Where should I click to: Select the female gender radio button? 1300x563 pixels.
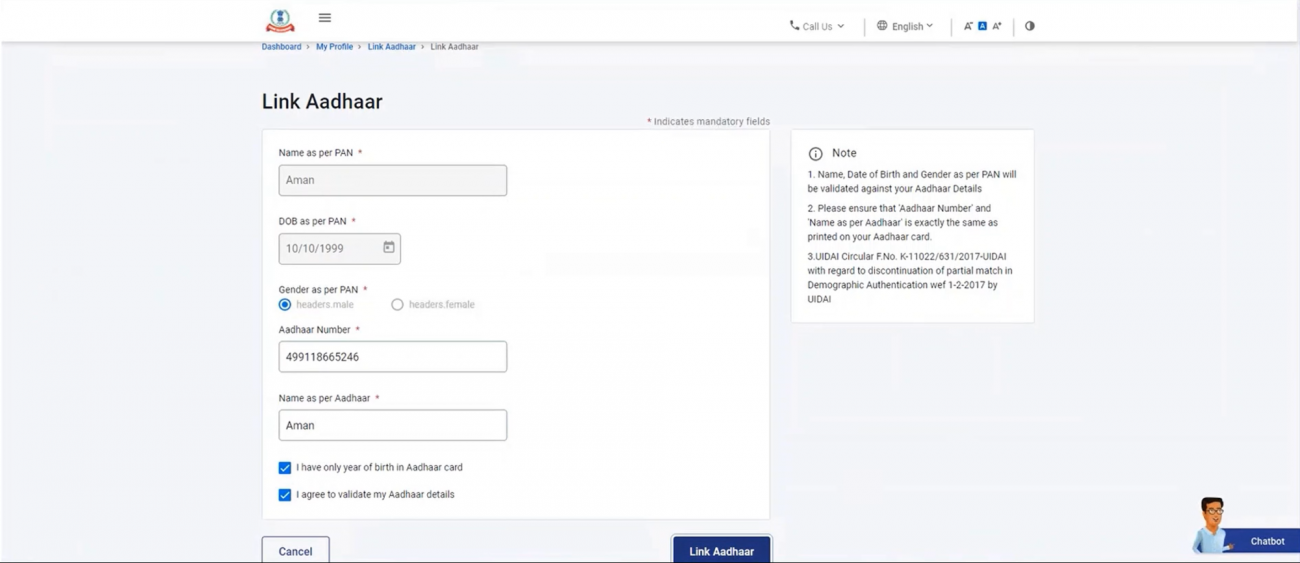point(397,305)
